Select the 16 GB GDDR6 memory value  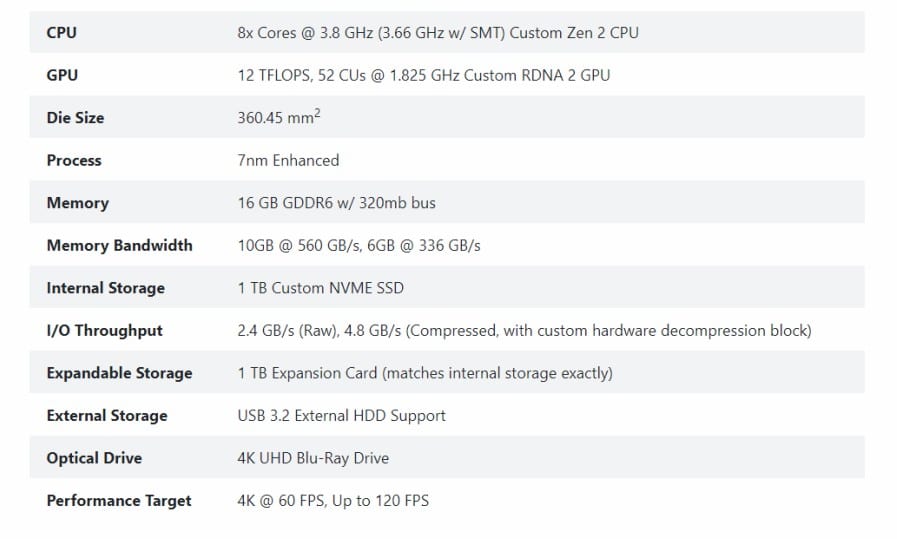click(x=336, y=203)
